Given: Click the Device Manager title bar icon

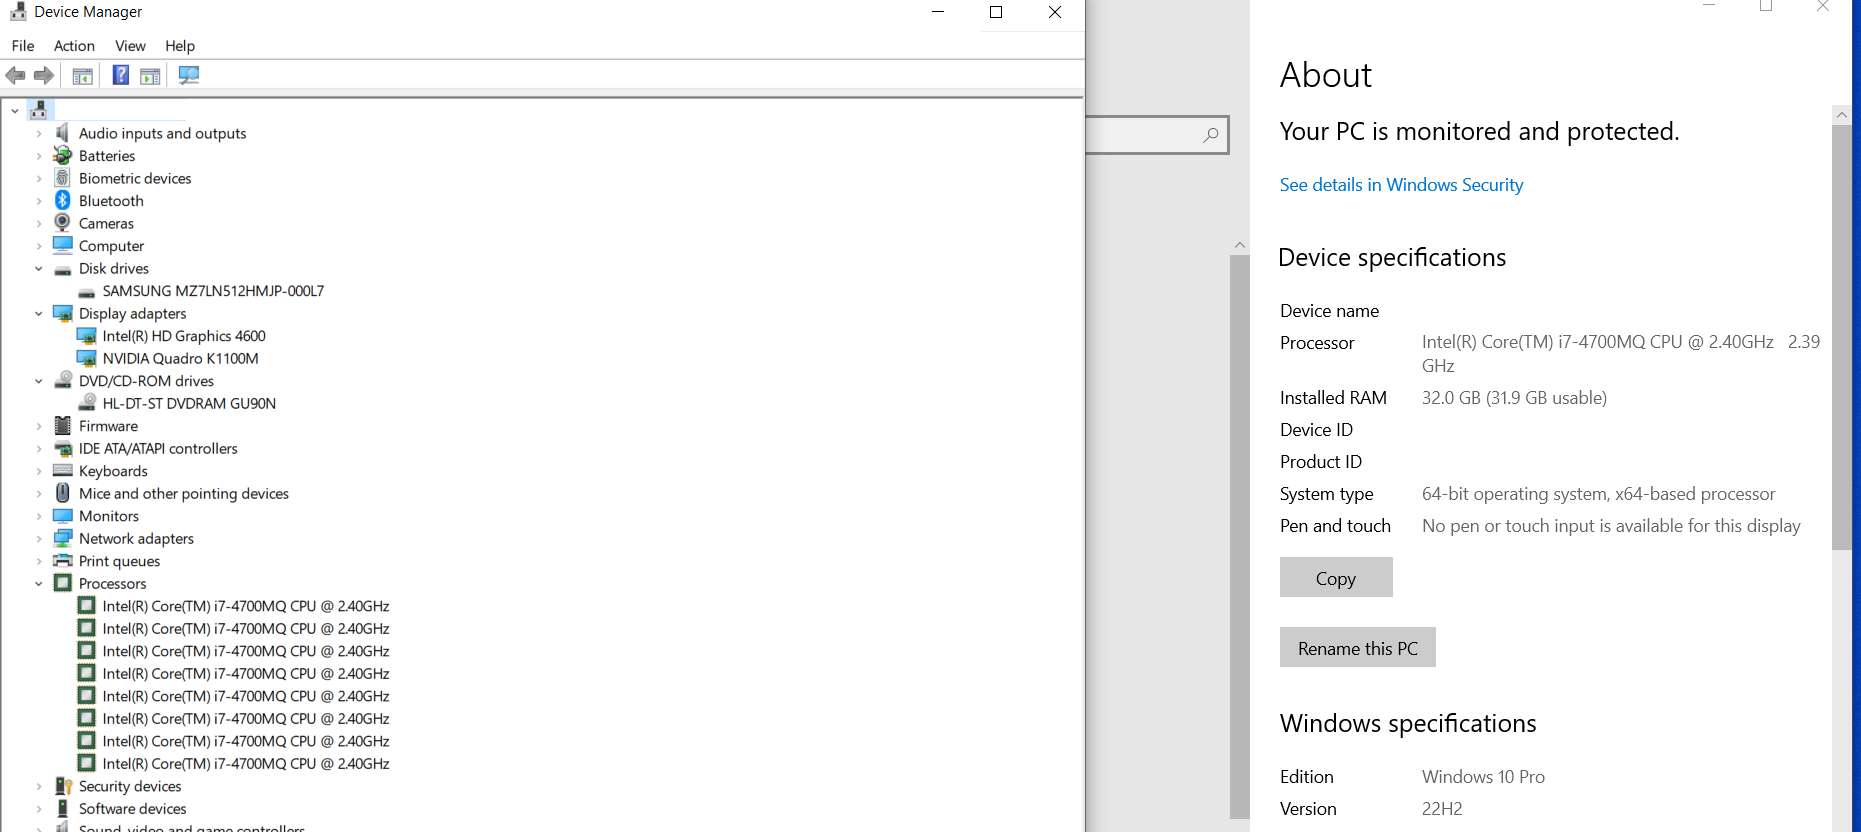Looking at the screenshot, I should pyautogui.click(x=18, y=12).
